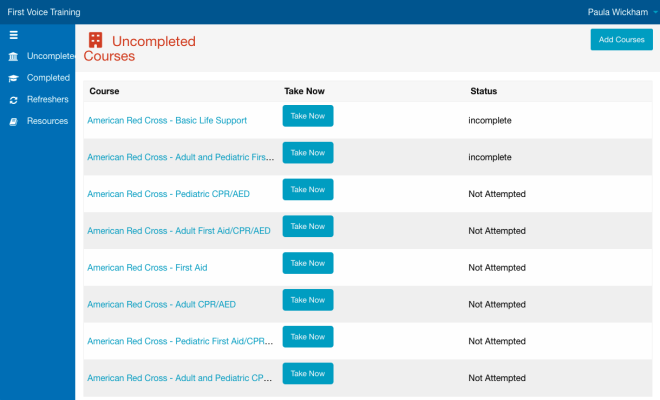Open Resources in the sidebar
This screenshot has width=660, height=400.
click(x=47, y=121)
